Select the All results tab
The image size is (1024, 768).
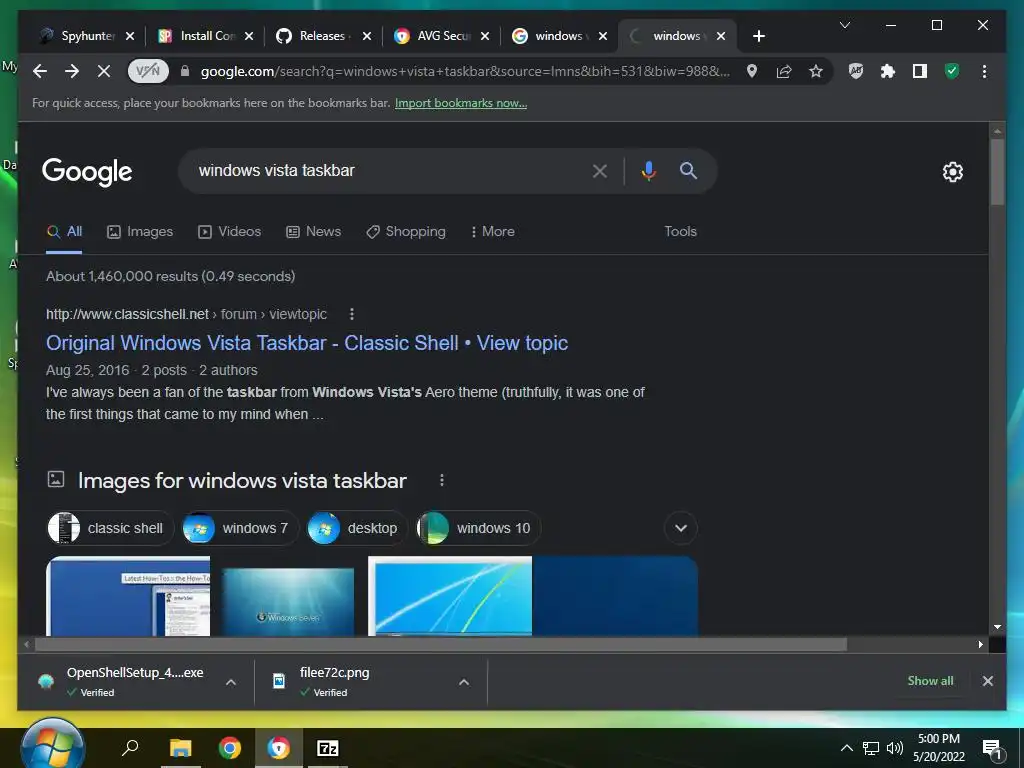click(x=65, y=232)
